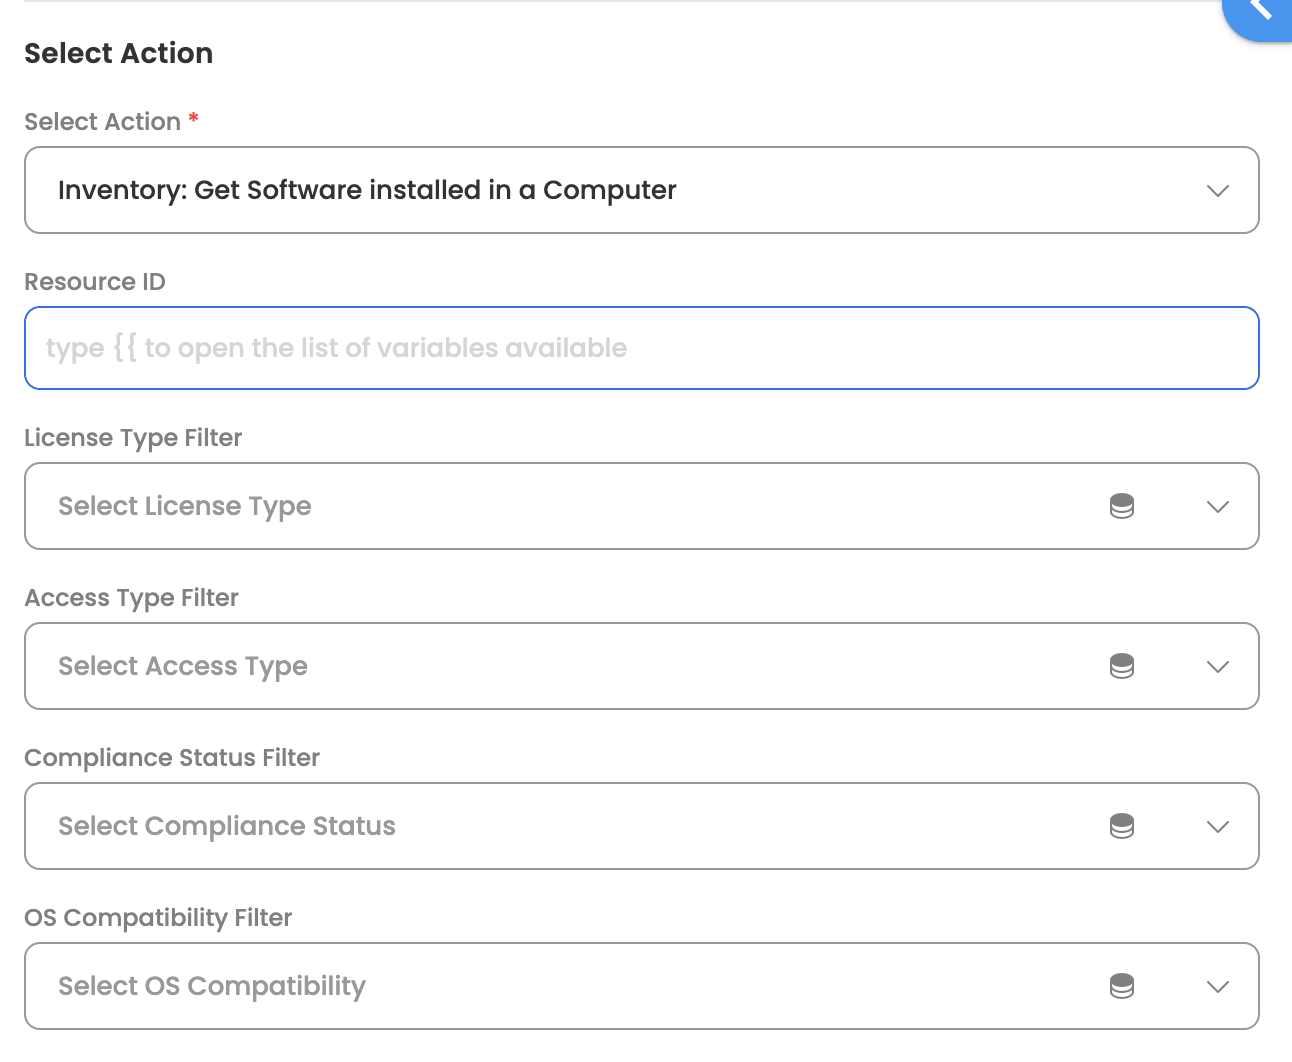The height and width of the screenshot is (1062, 1292).
Task: Click the chevron on License Type dropdown
Action: [1217, 507]
